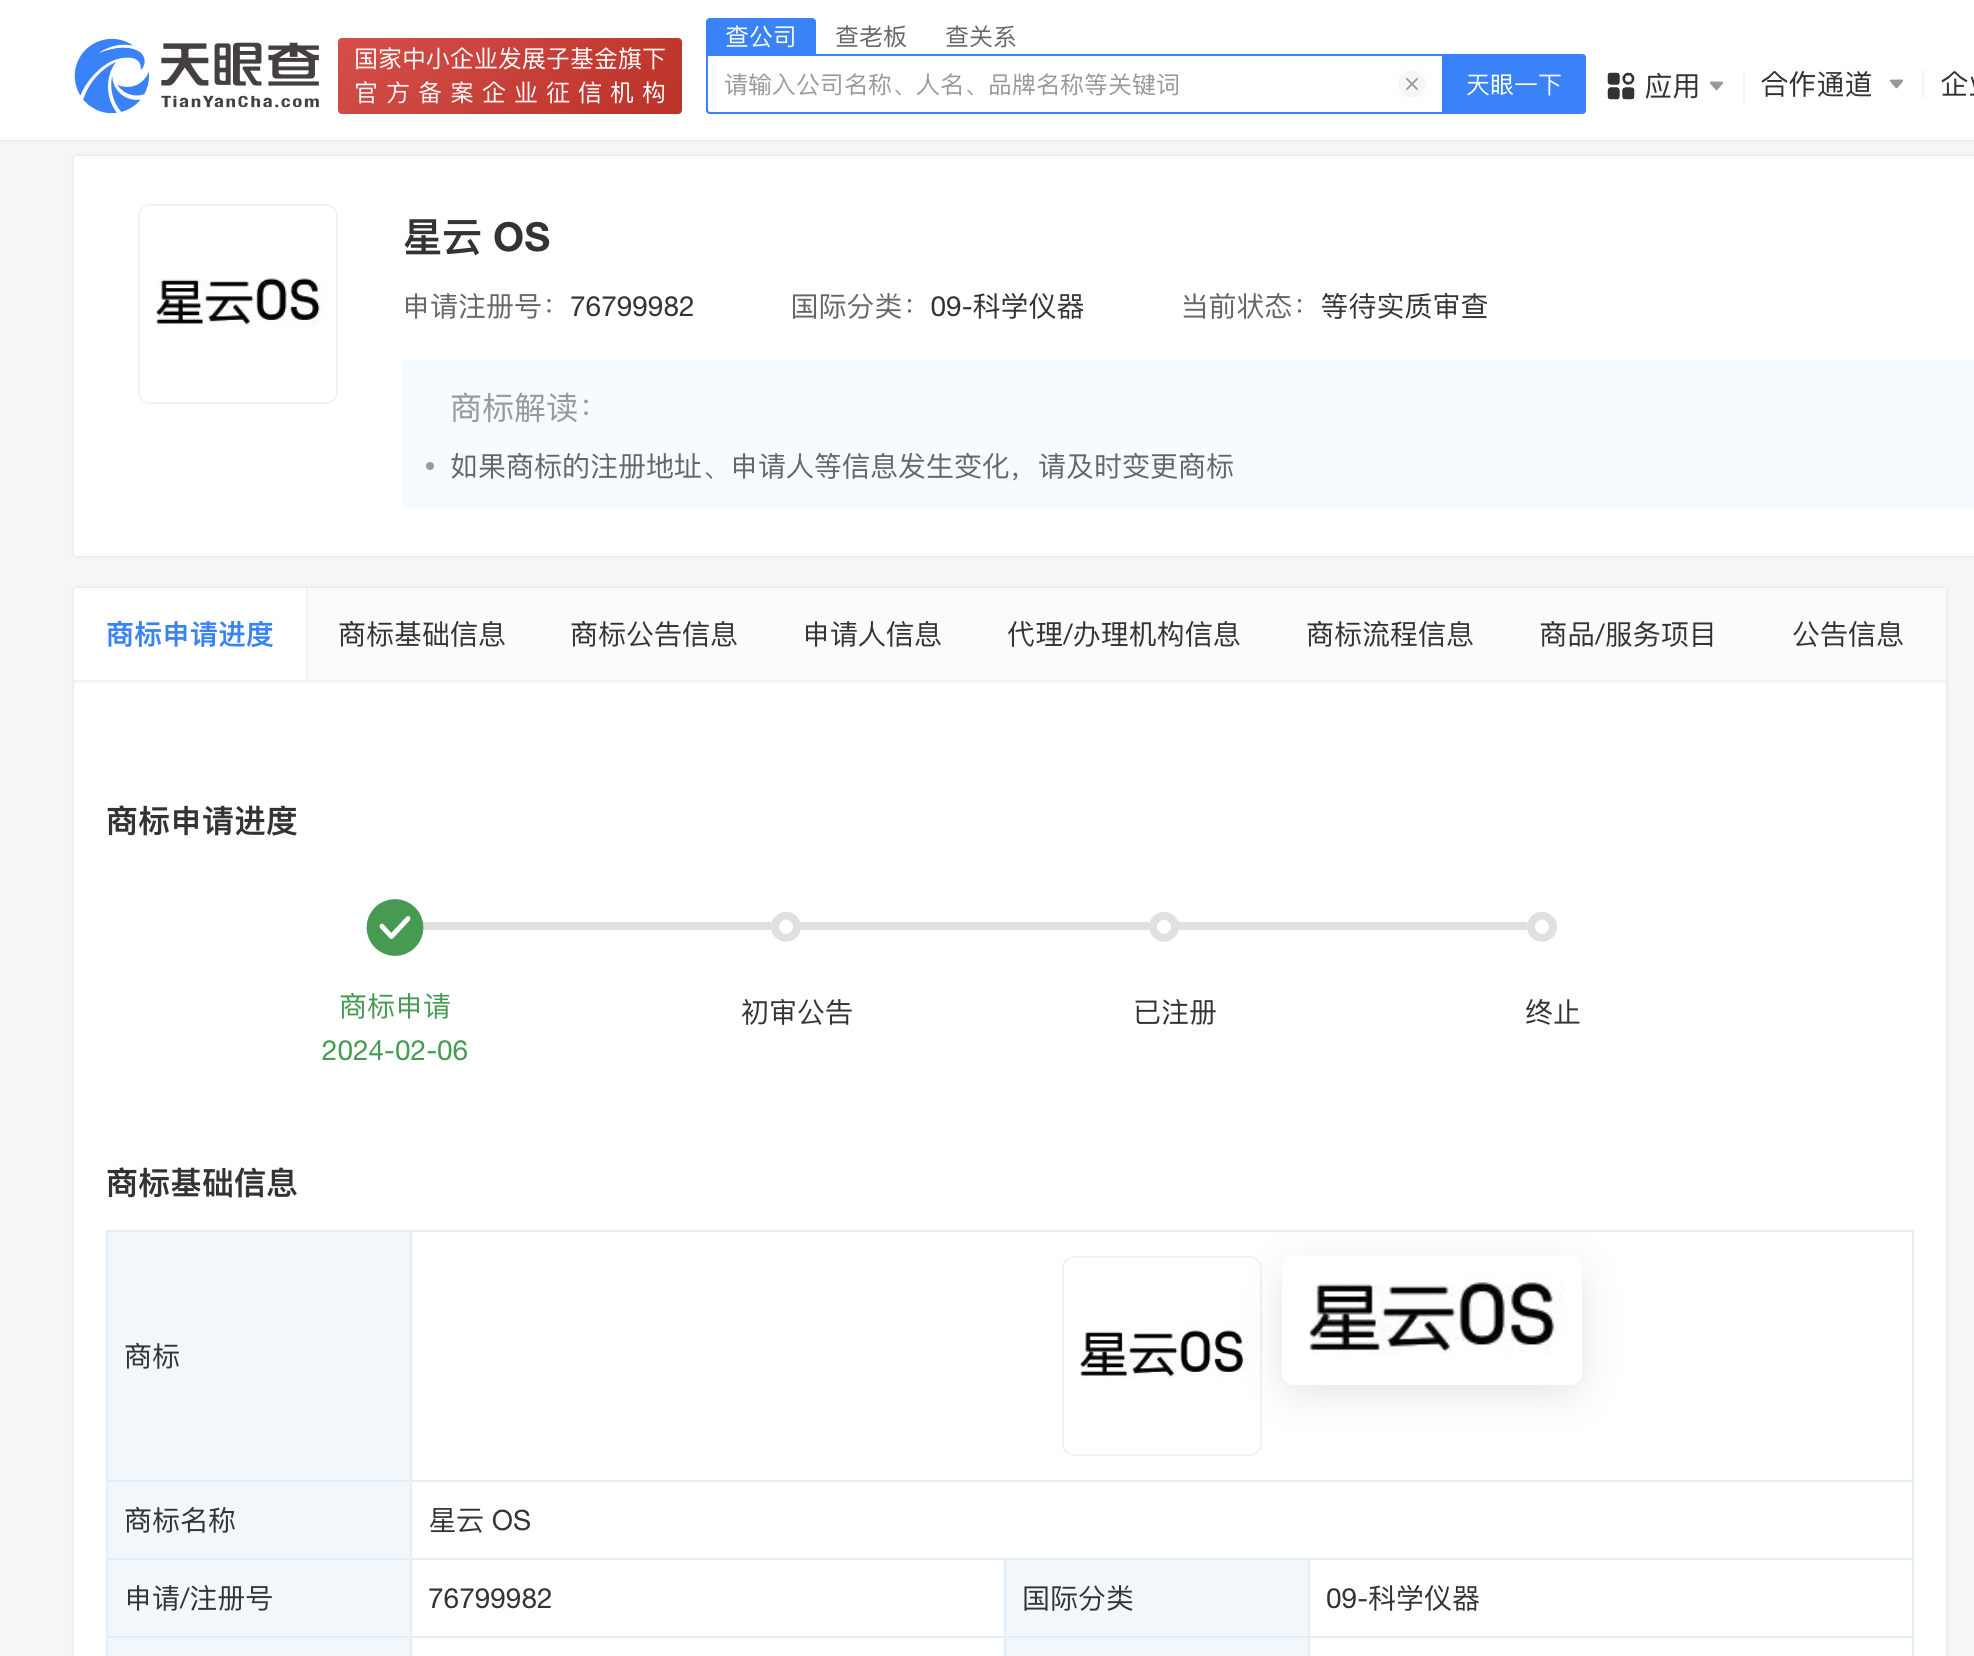
Task: Open the 商品/服务项目 tab
Action: pyautogui.click(x=1627, y=634)
